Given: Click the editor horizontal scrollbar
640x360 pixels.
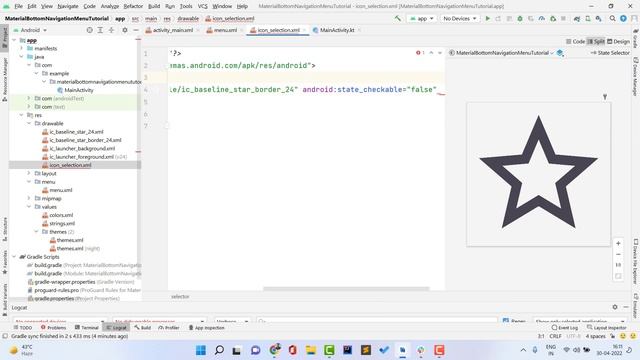Looking at the screenshot, I should coord(346,289).
